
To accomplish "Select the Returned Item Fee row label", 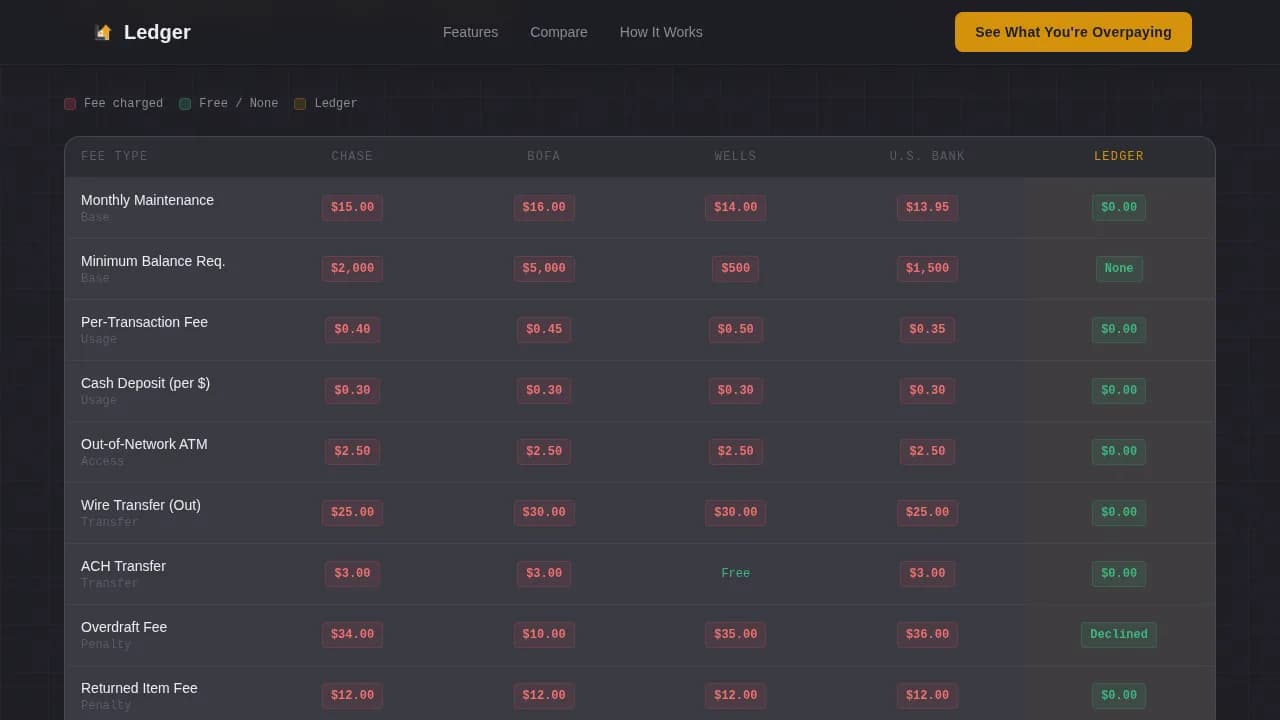I will tap(139, 688).
